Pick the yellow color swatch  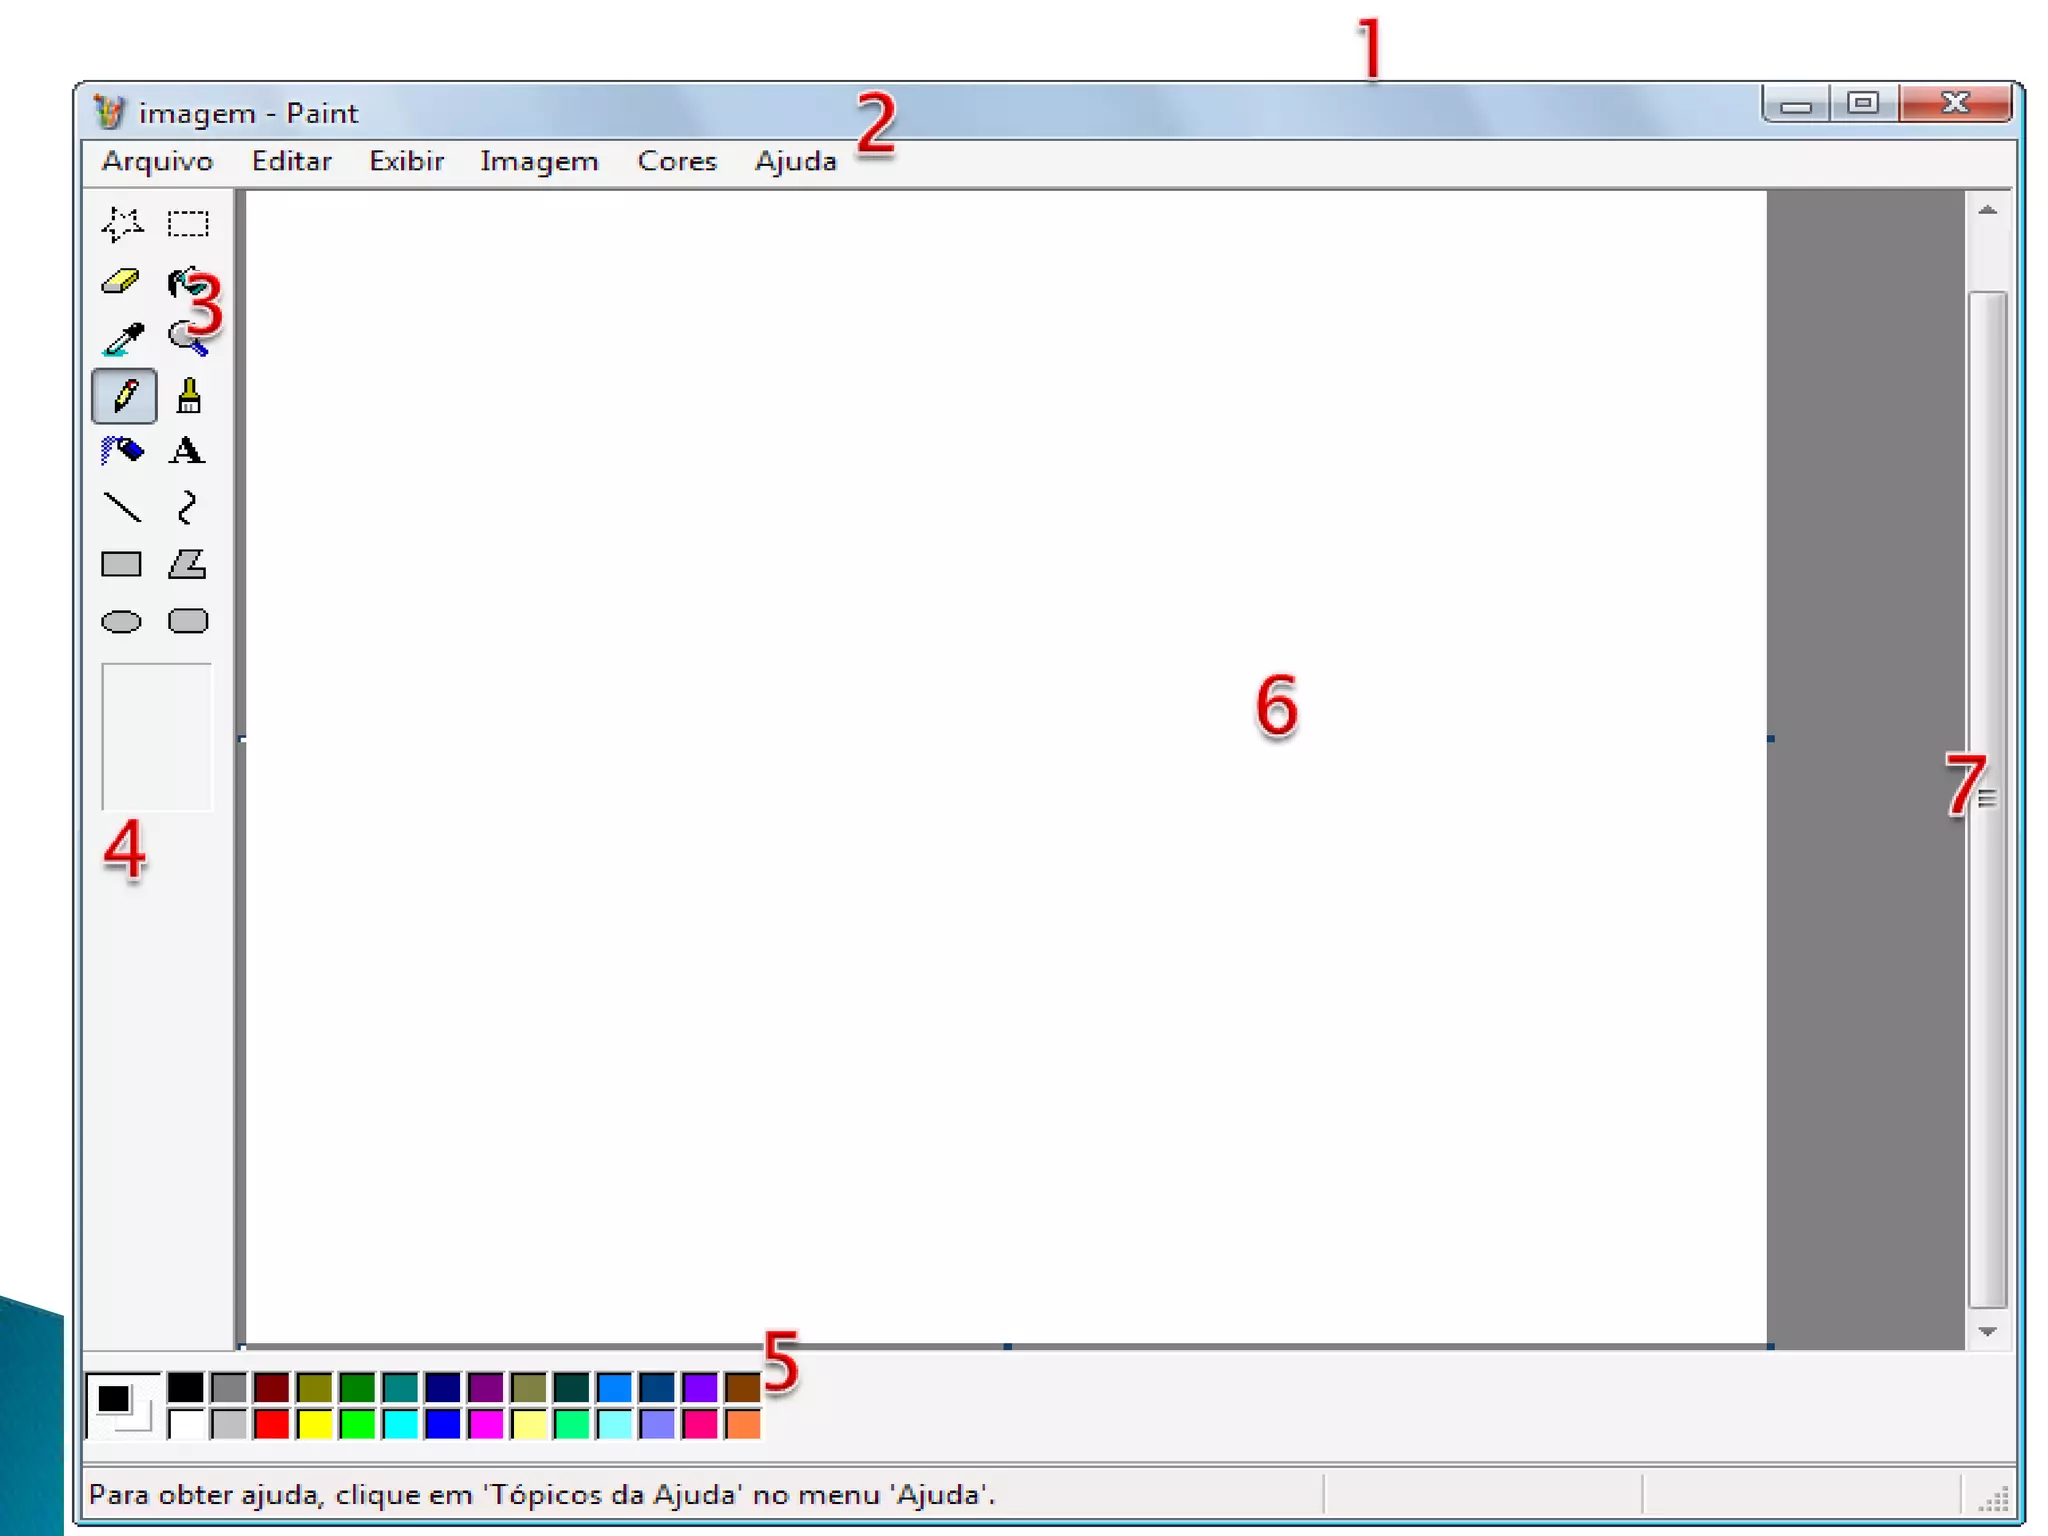[314, 1424]
